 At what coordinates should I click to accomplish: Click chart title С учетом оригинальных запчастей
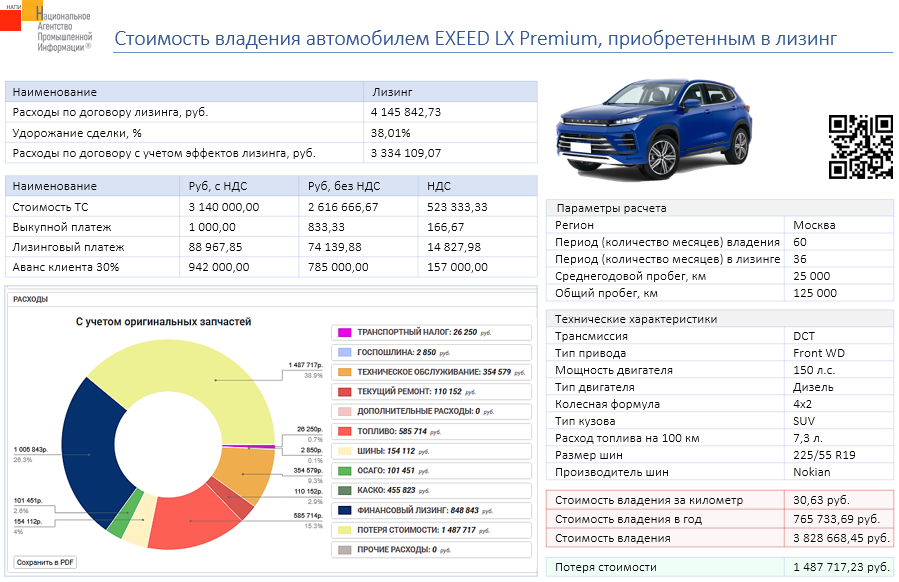pos(163,322)
